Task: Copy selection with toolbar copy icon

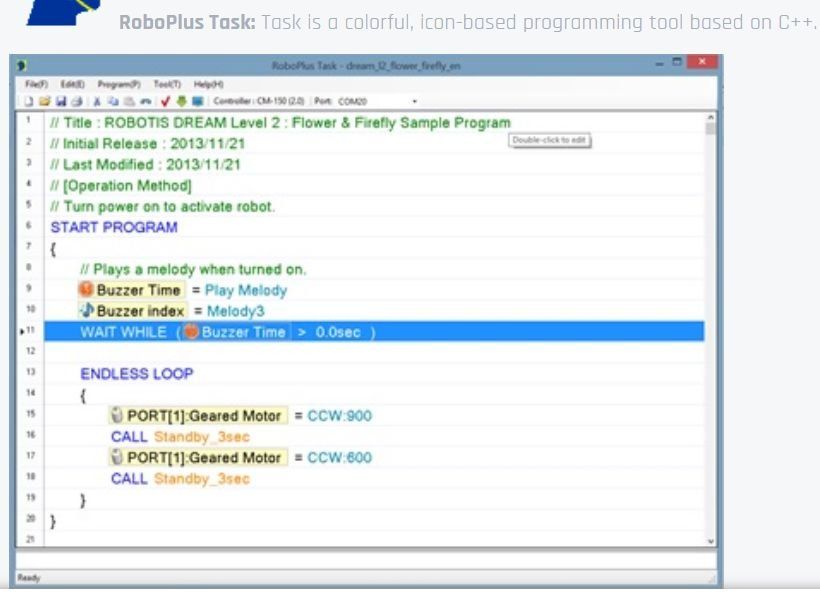Action: pyautogui.click(x=113, y=101)
